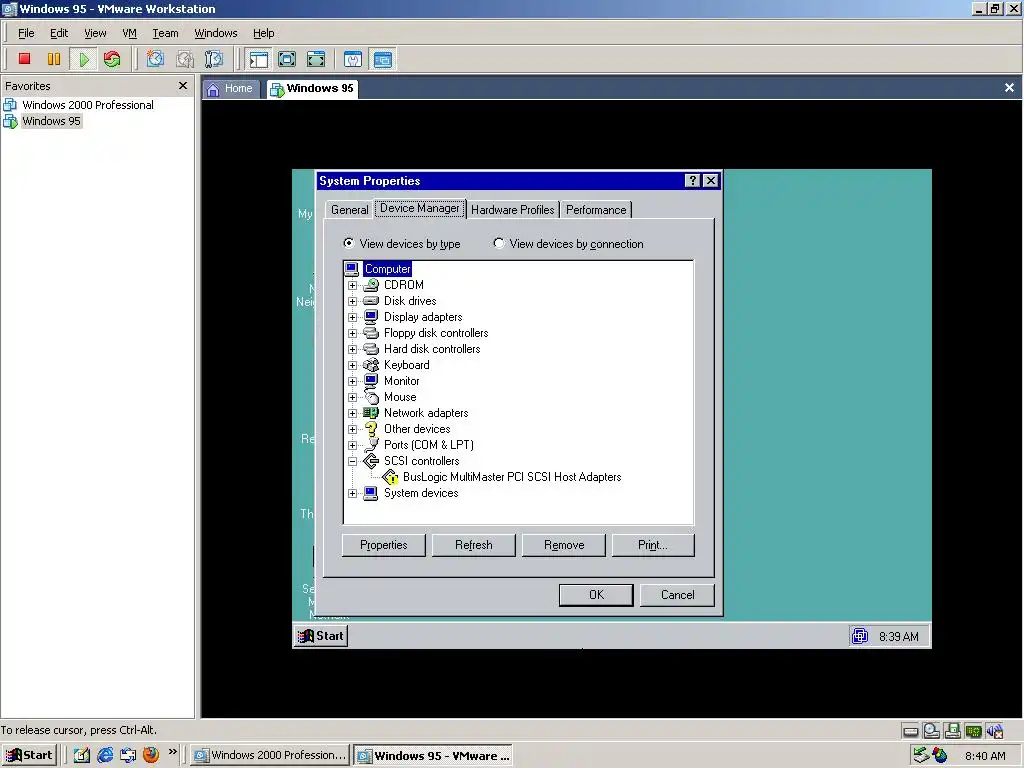Confirm with the OK button
Viewport: 1024px width, 768px height.
596,595
